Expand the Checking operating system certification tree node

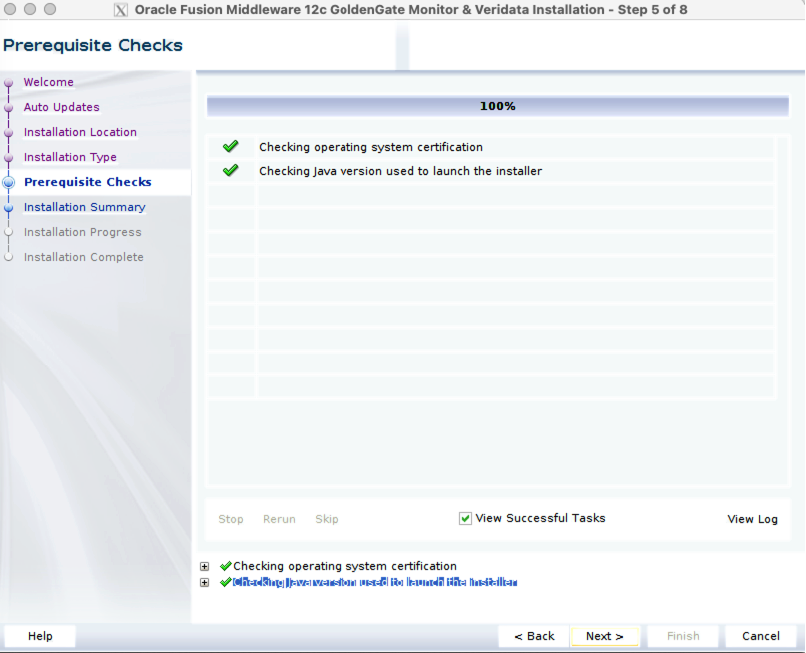205,567
